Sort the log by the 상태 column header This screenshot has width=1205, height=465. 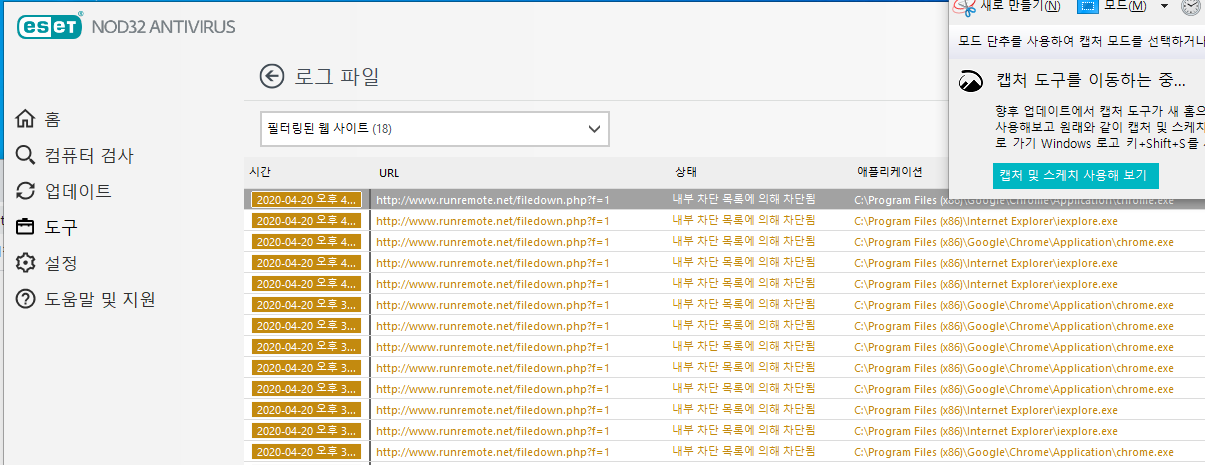coord(686,172)
